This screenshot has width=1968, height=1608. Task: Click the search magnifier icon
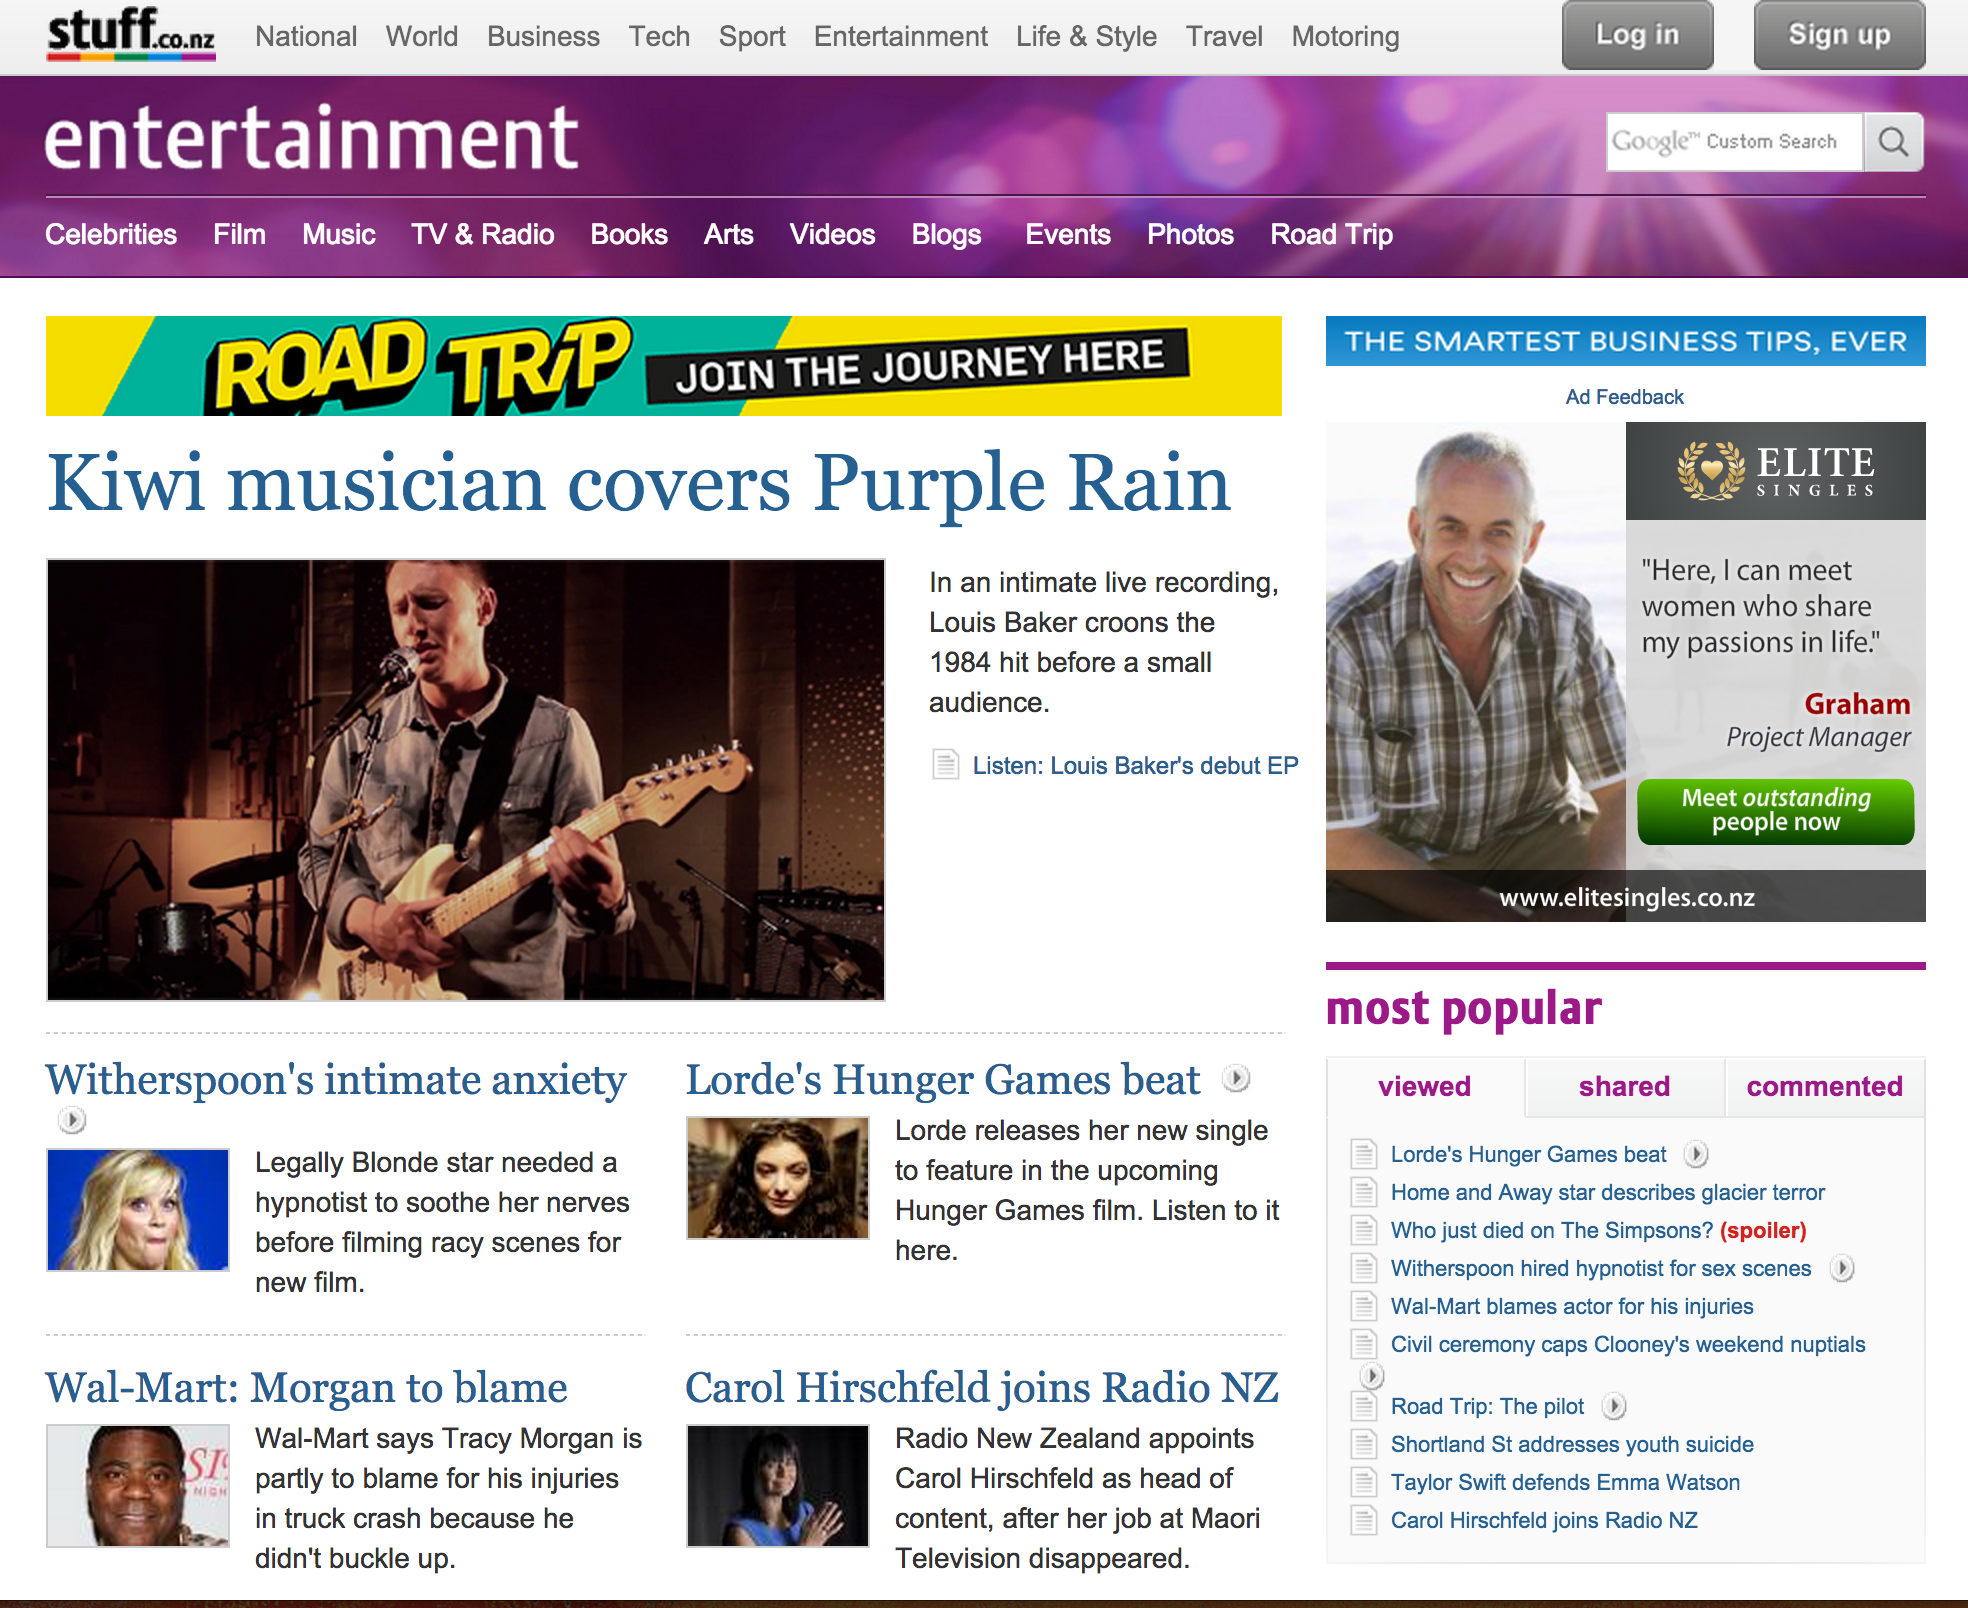click(1893, 142)
